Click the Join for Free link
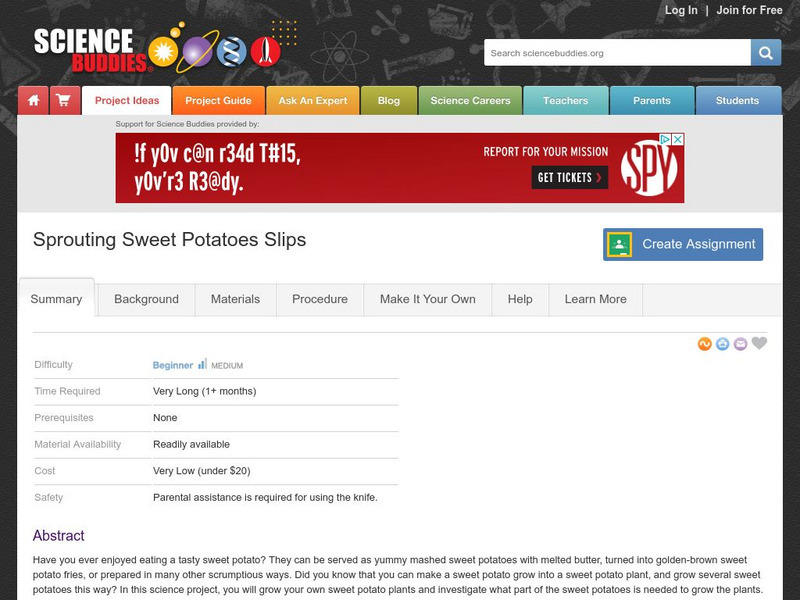The image size is (800, 600). (x=749, y=10)
